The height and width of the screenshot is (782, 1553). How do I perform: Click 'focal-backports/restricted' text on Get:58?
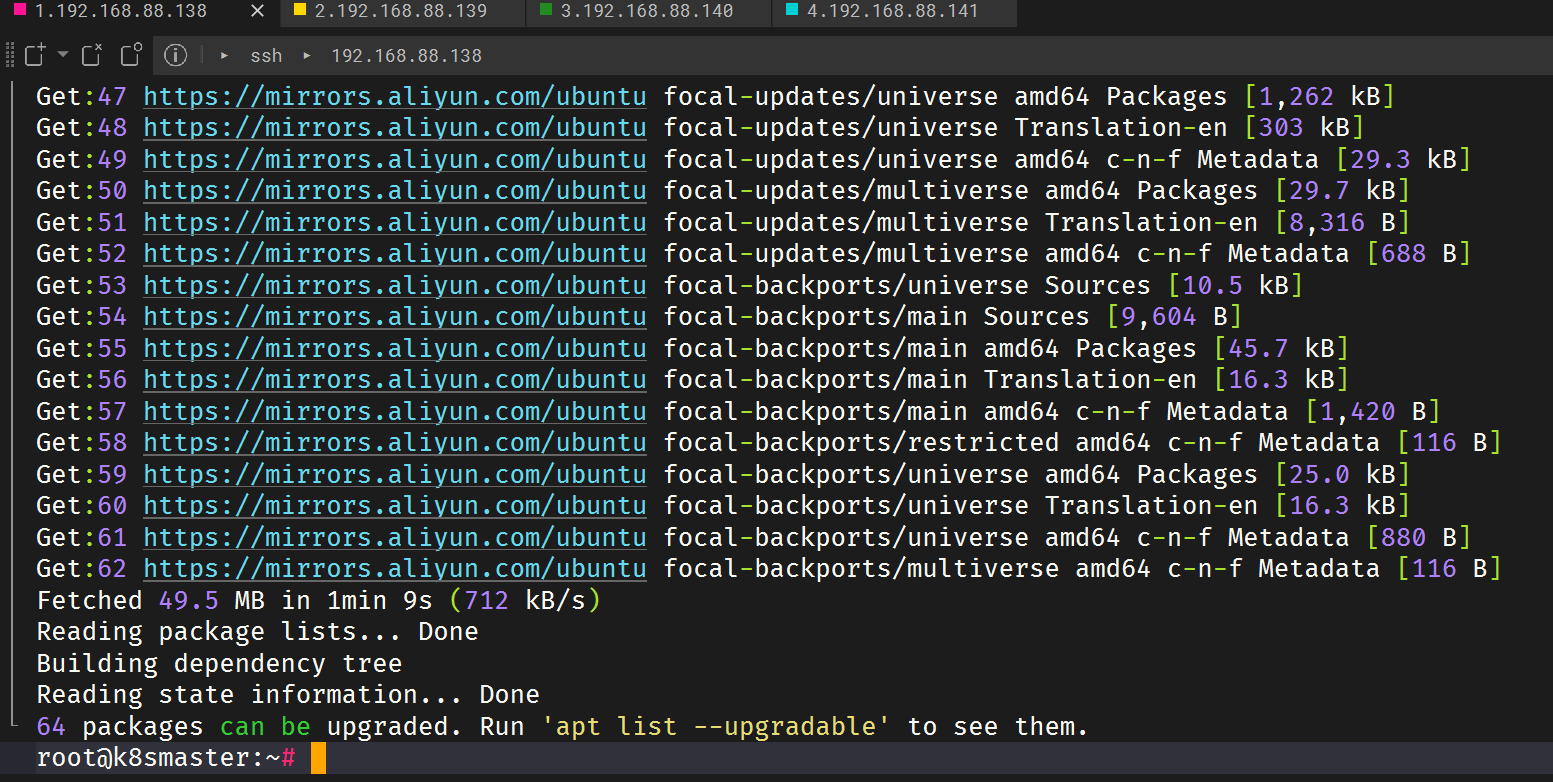pyautogui.click(x=861, y=443)
